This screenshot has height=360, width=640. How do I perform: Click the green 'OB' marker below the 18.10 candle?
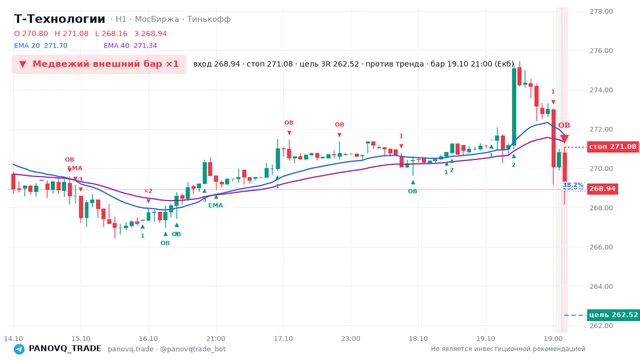click(413, 191)
